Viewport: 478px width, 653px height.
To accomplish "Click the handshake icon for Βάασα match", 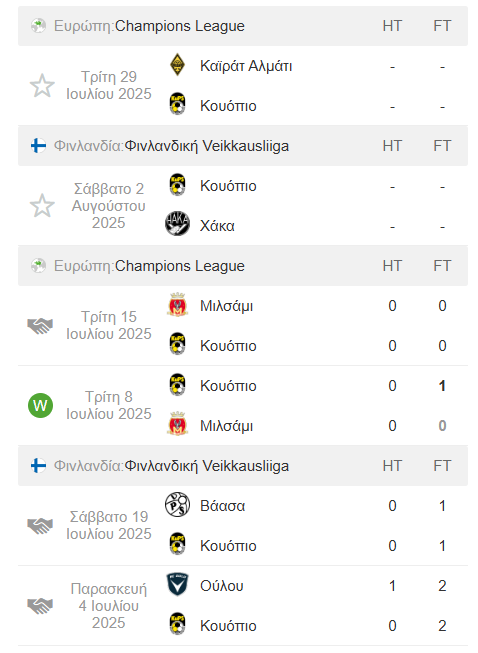I will click(40, 526).
